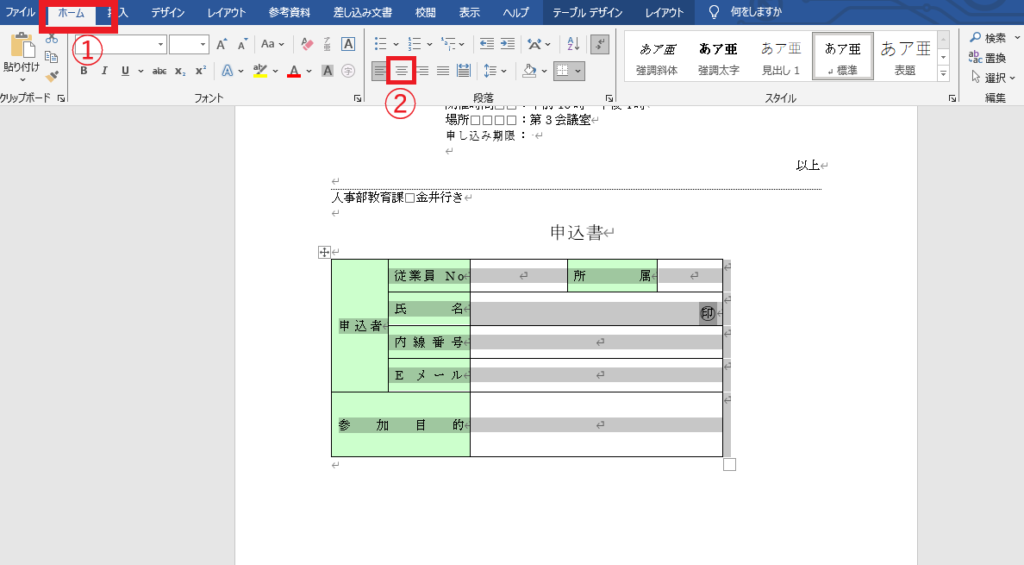Image resolution: width=1024 pixels, height=565 pixels.
Task: Open the paste options dropdown arrow
Action: point(22,80)
